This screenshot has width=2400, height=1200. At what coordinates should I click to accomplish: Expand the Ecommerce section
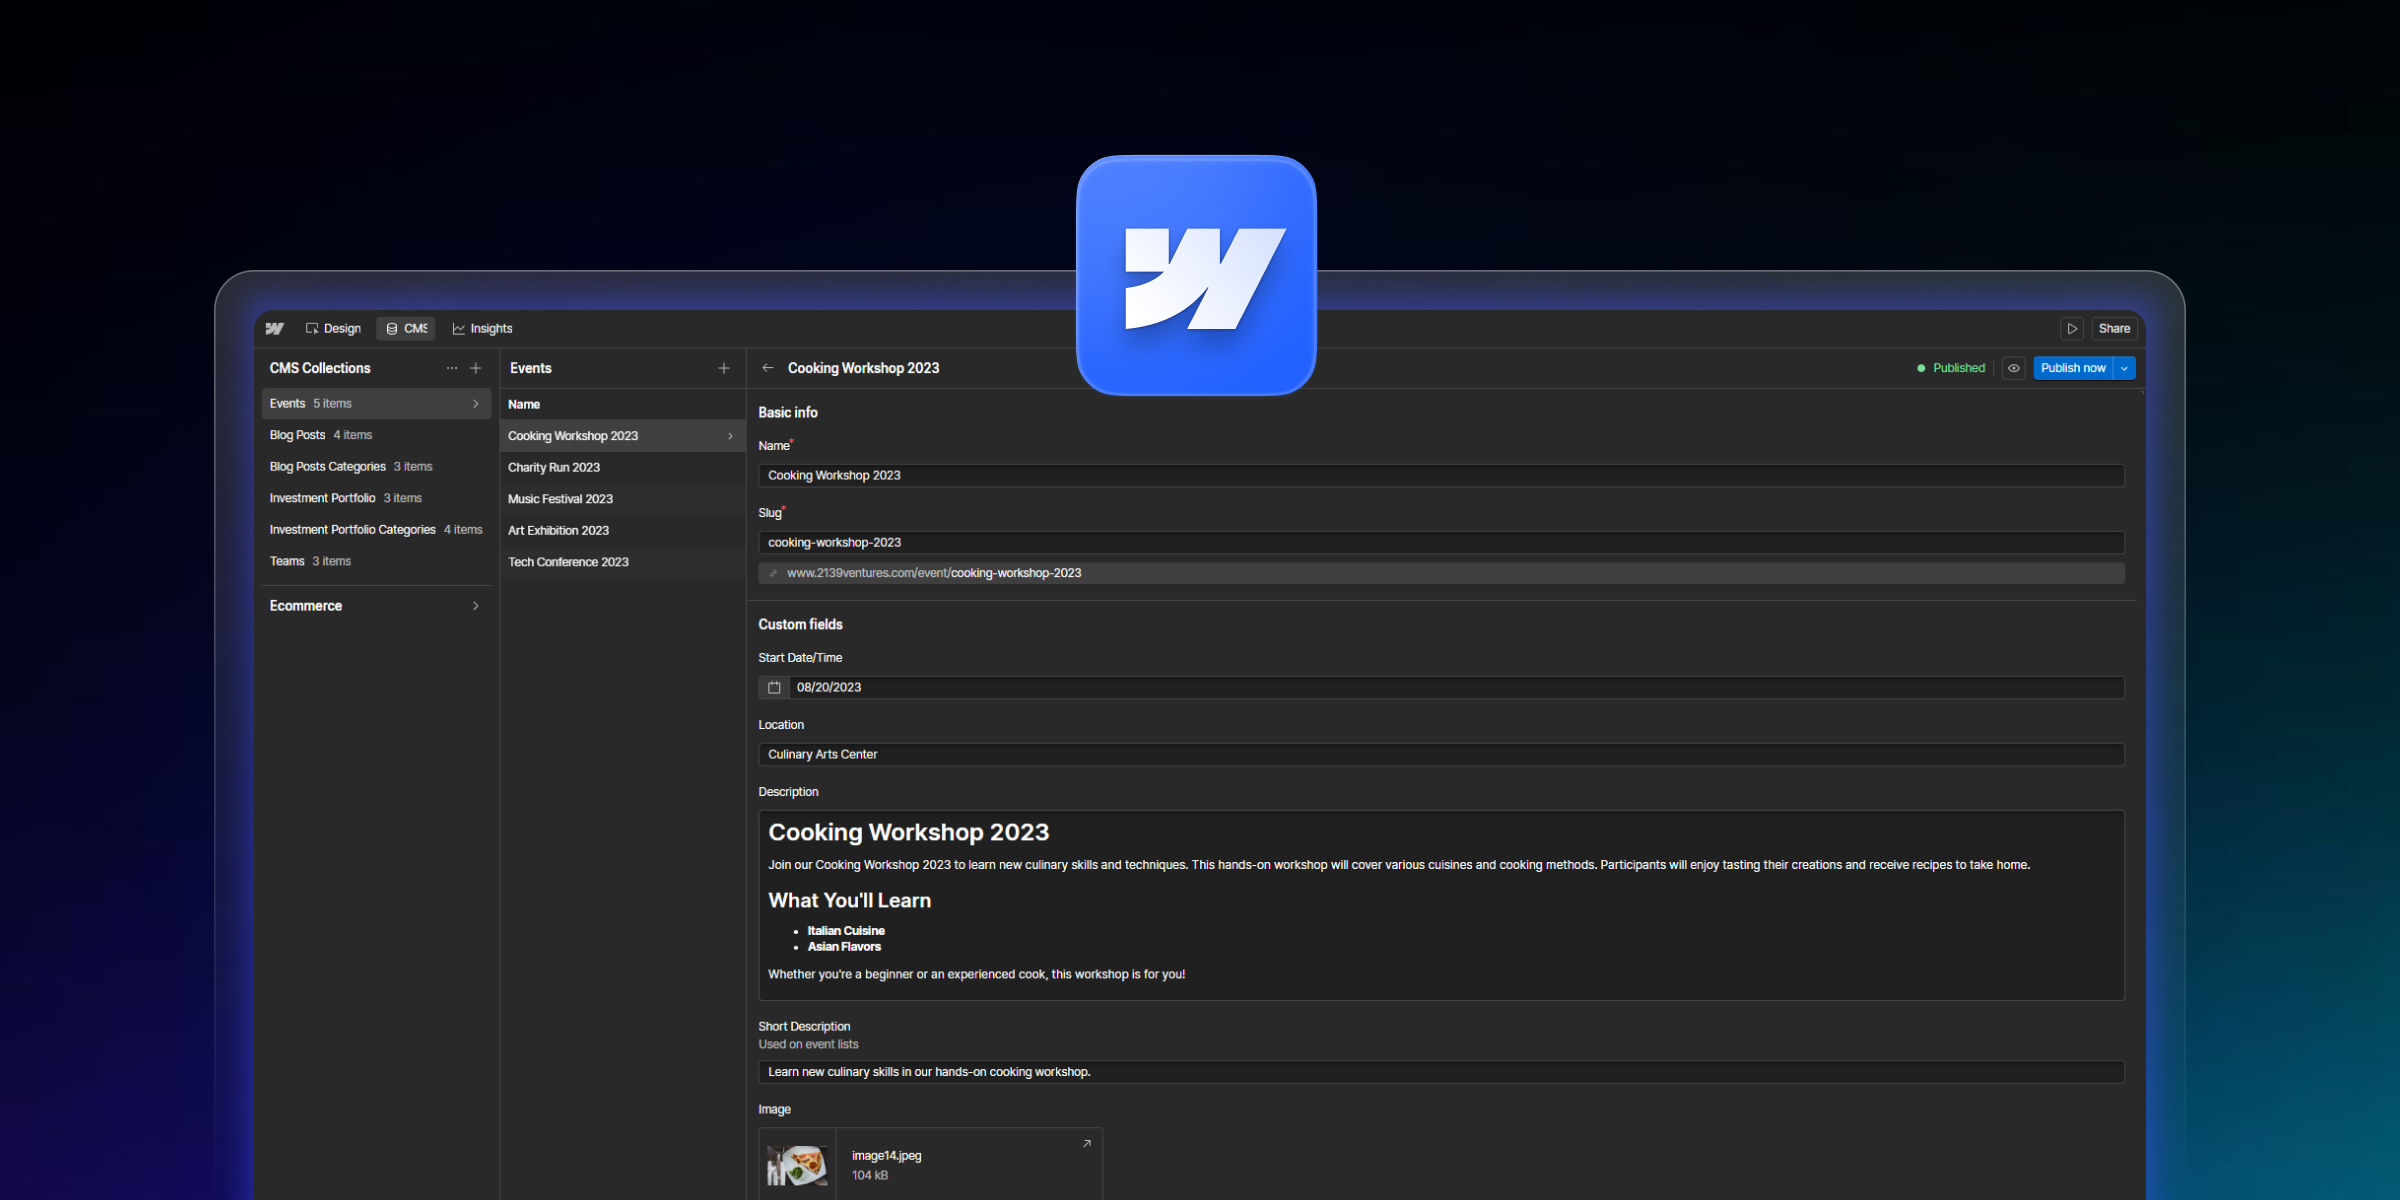tap(476, 605)
